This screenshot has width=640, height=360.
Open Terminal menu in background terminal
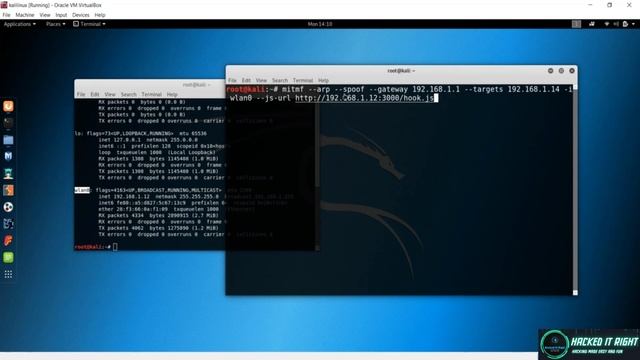tap(151, 94)
